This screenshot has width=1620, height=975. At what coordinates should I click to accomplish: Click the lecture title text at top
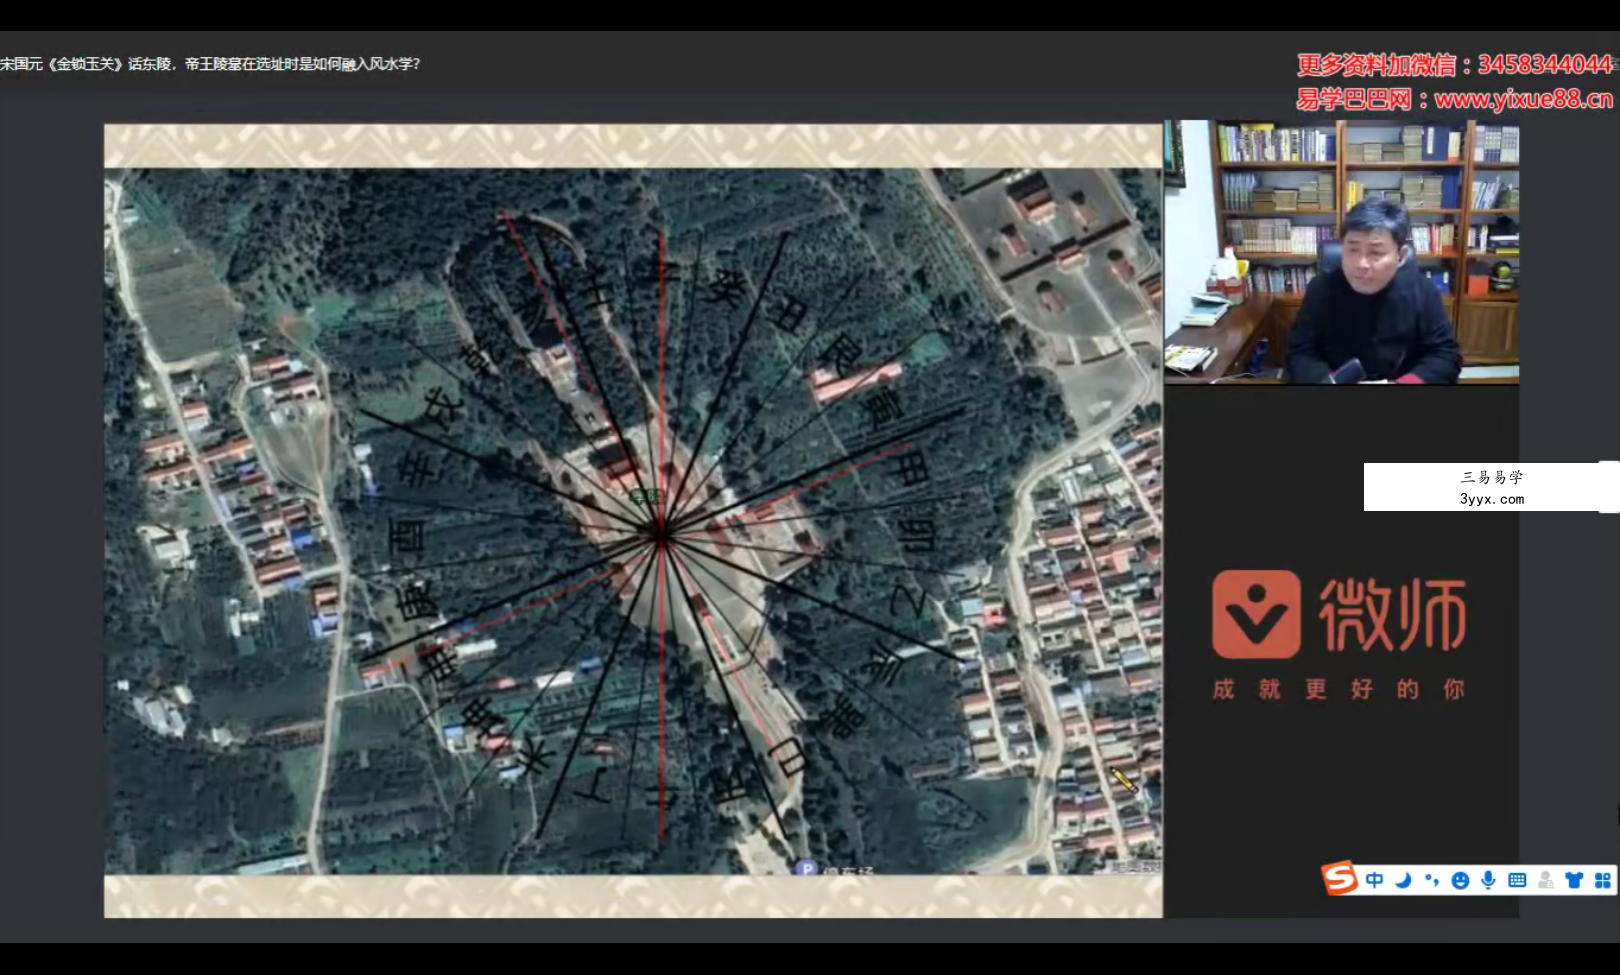[210, 64]
